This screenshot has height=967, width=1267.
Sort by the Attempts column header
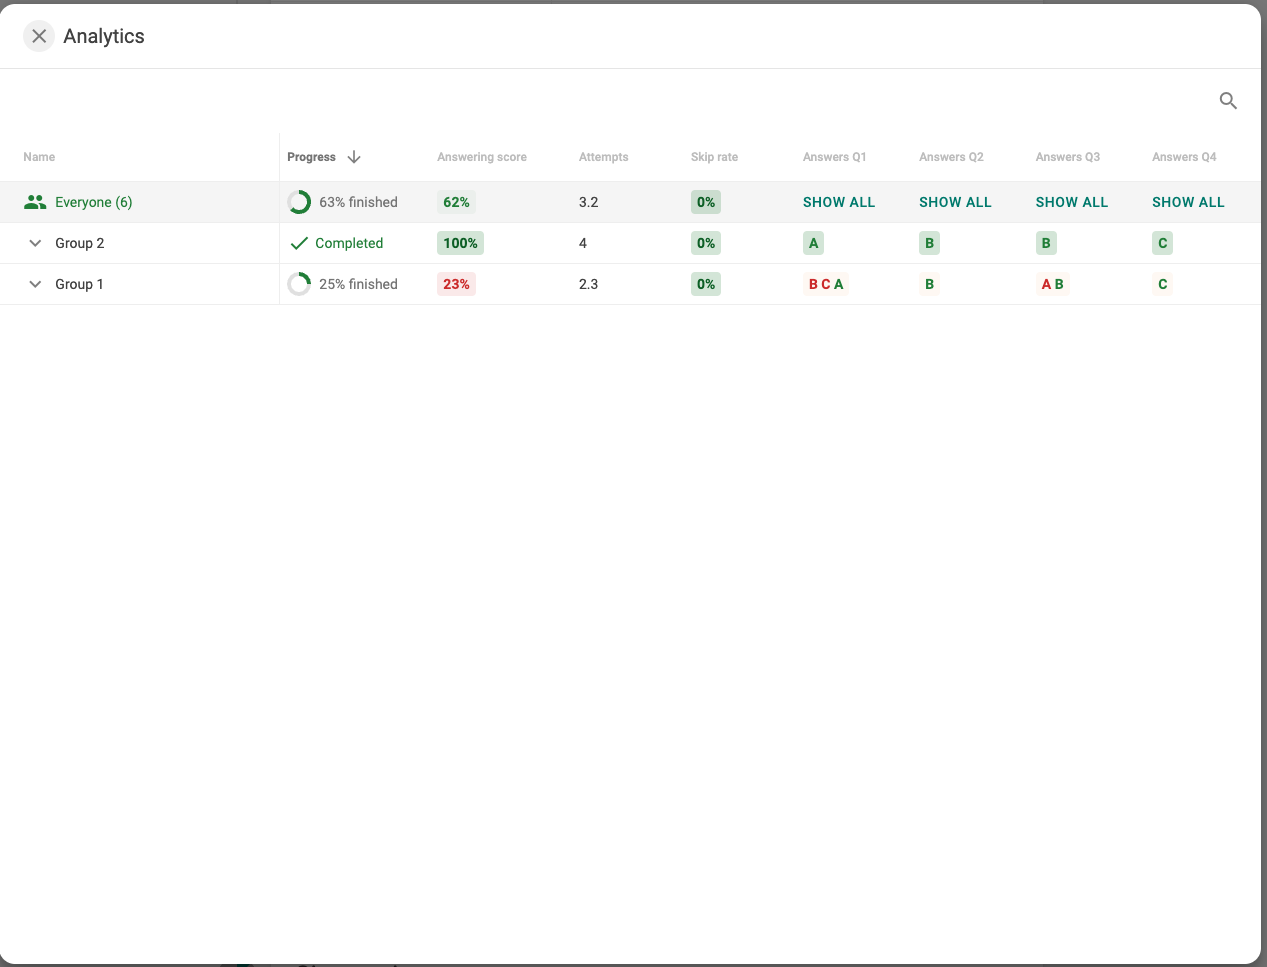point(604,157)
